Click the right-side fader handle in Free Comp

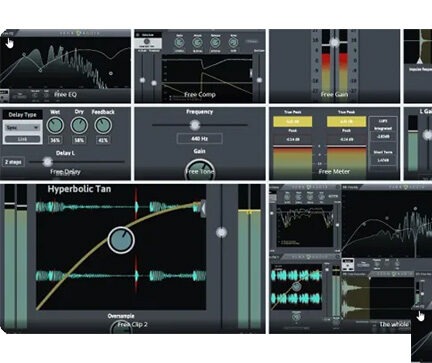[259, 80]
